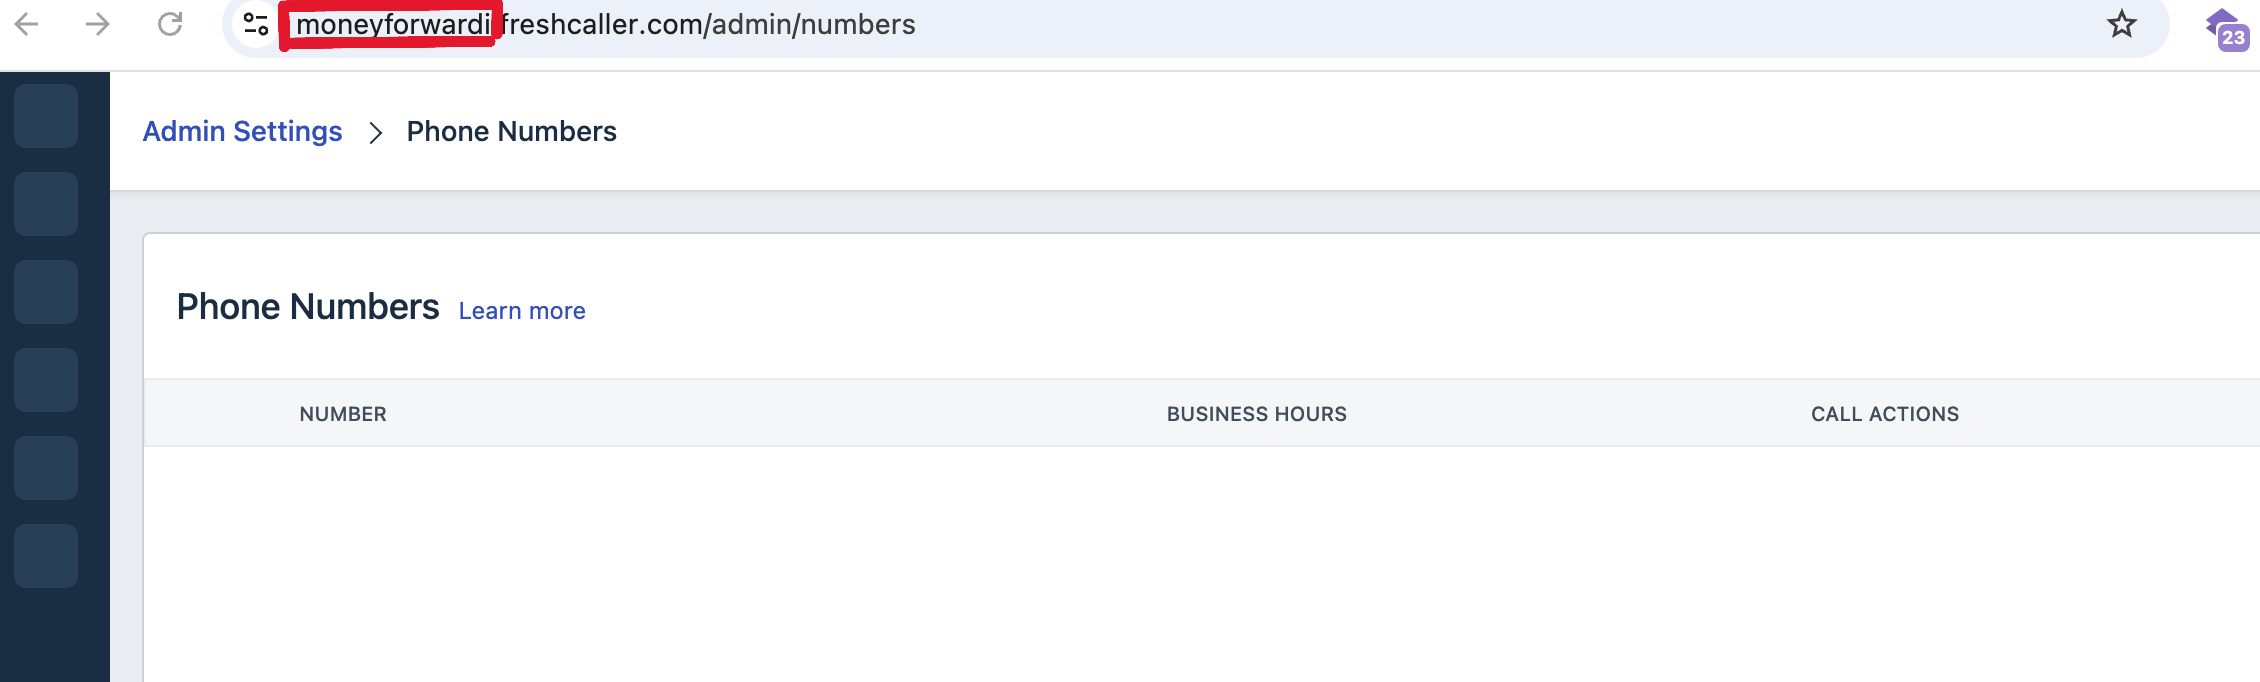The height and width of the screenshot is (682, 2260).
Task: Open site information icon in address bar
Action: pos(256,24)
